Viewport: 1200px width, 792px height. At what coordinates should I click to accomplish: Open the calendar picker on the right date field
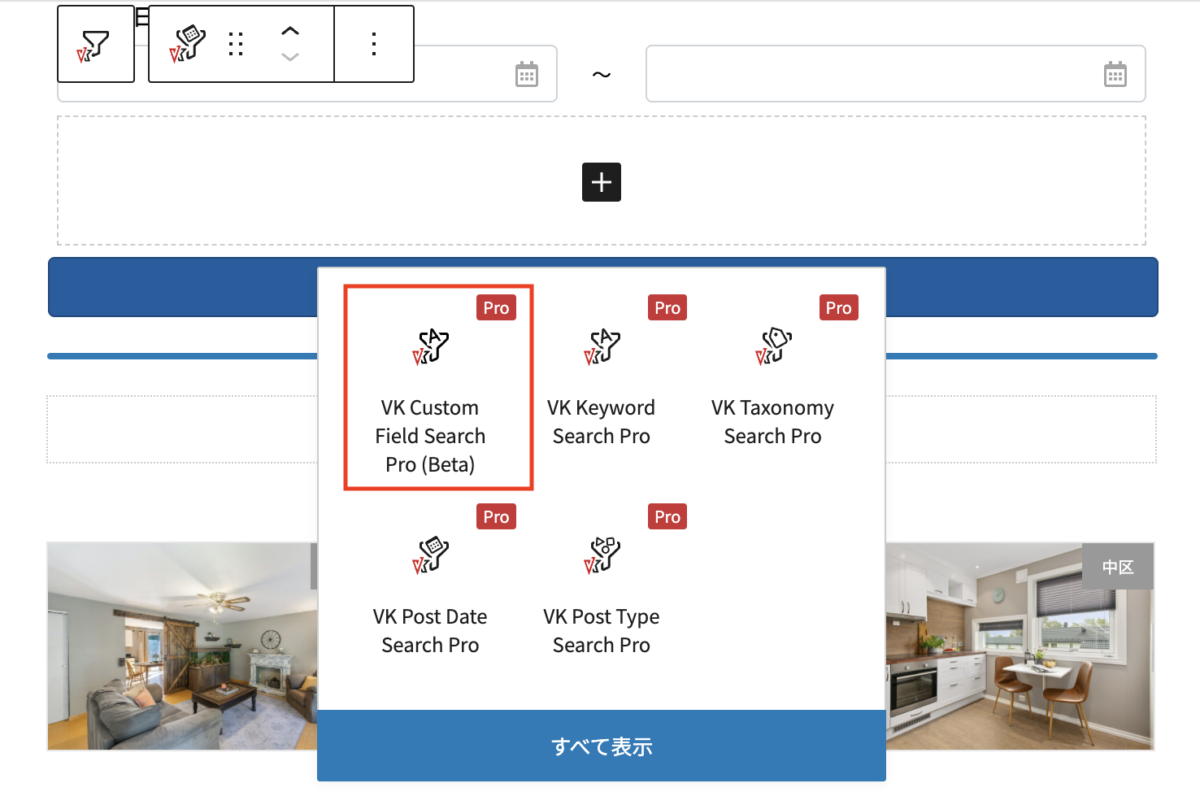[1117, 73]
